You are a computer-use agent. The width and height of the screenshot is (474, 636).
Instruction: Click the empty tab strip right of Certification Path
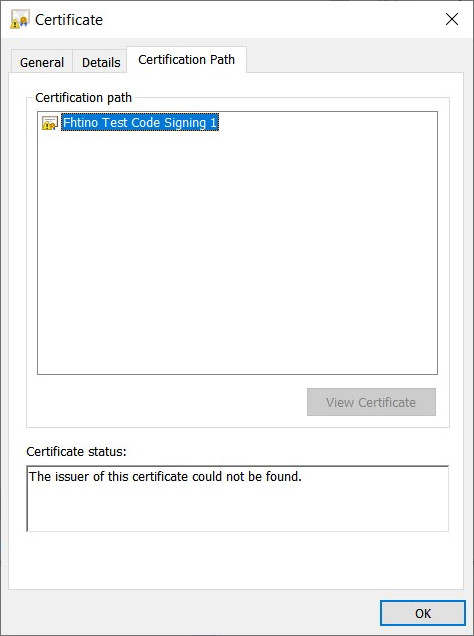pos(355,60)
